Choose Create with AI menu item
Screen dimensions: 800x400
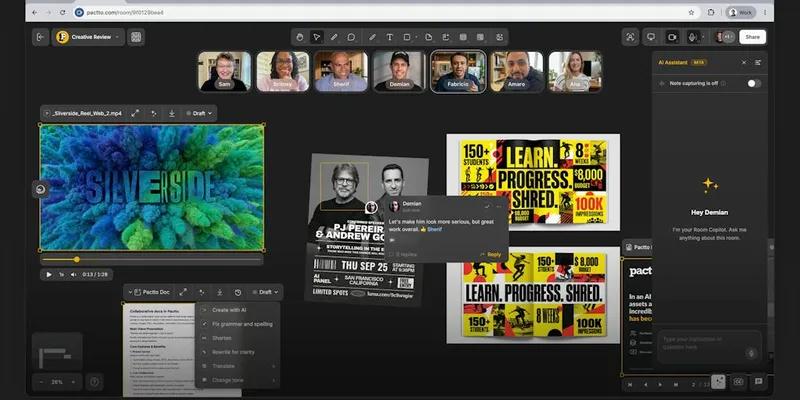[x=237, y=310]
